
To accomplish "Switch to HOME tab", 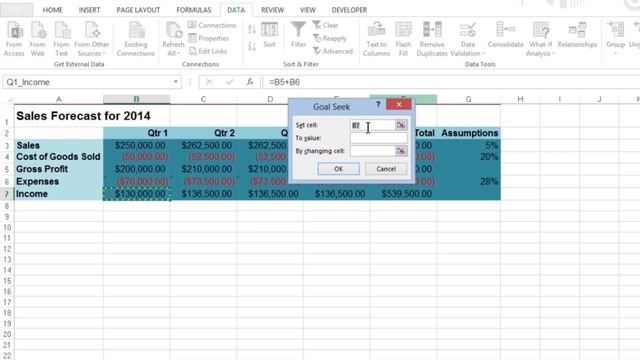I will [53, 10].
